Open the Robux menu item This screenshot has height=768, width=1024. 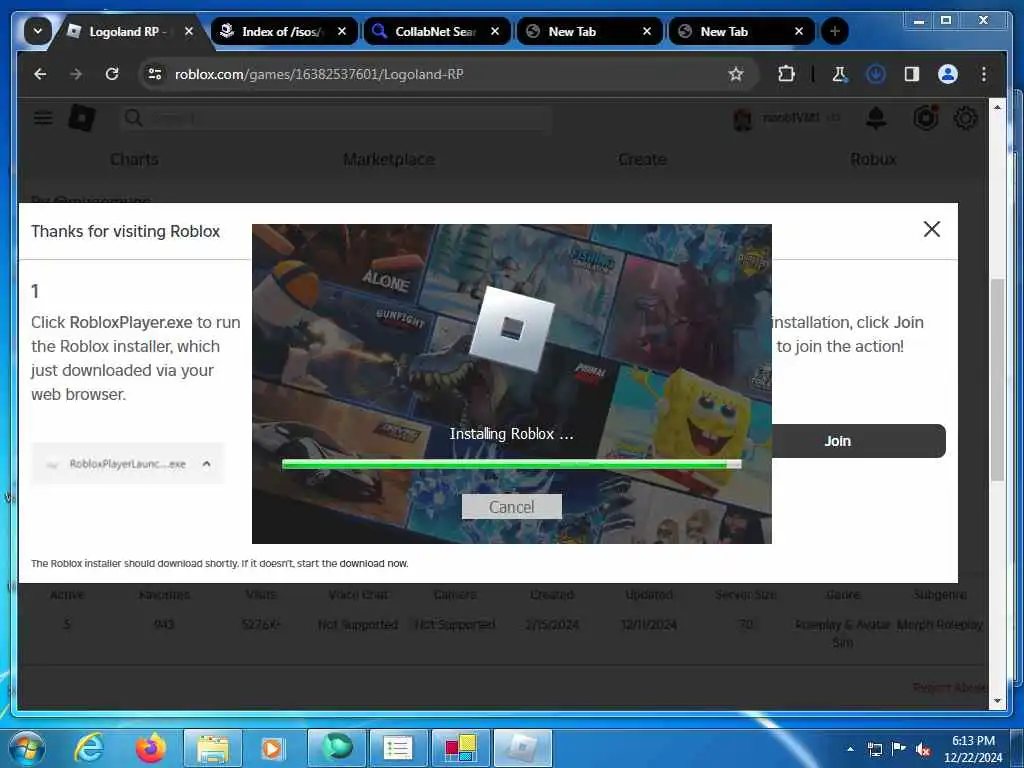point(874,159)
